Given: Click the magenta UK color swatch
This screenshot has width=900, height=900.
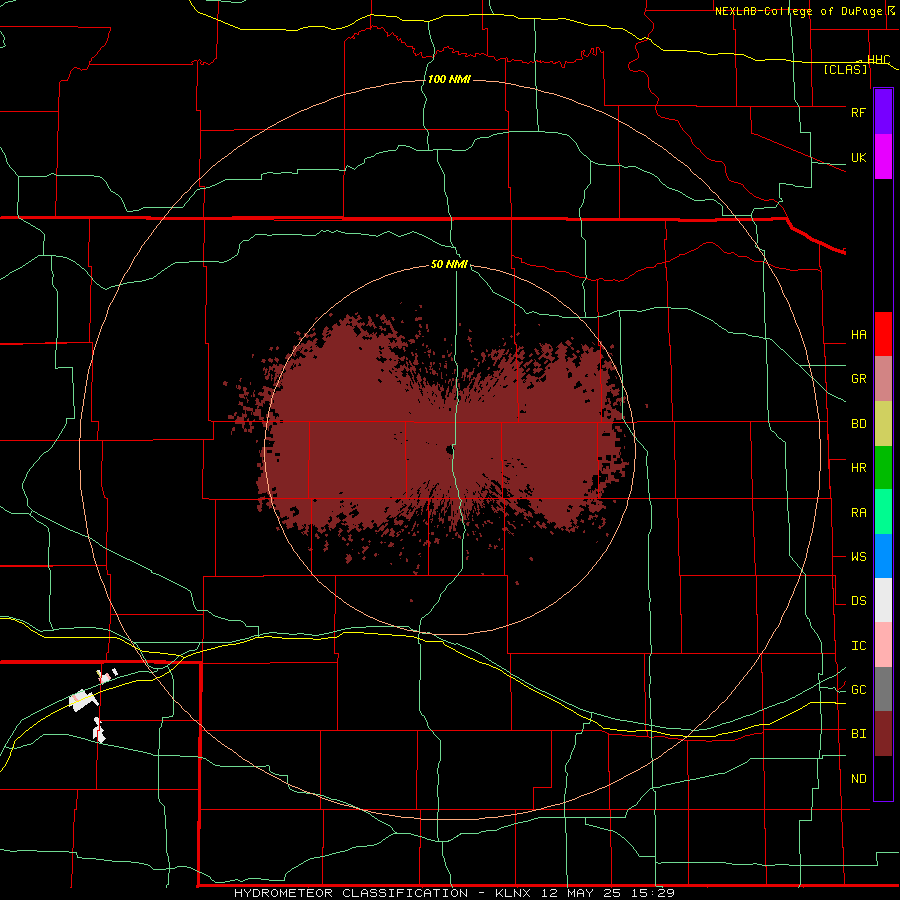Looking at the screenshot, I should (x=883, y=157).
